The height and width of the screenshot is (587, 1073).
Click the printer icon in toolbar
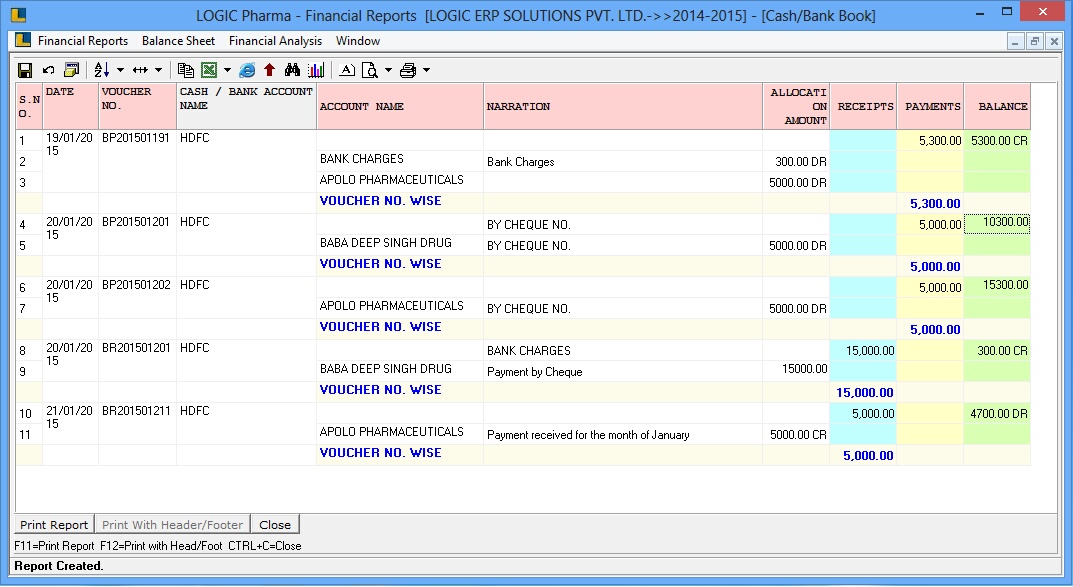coord(408,70)
